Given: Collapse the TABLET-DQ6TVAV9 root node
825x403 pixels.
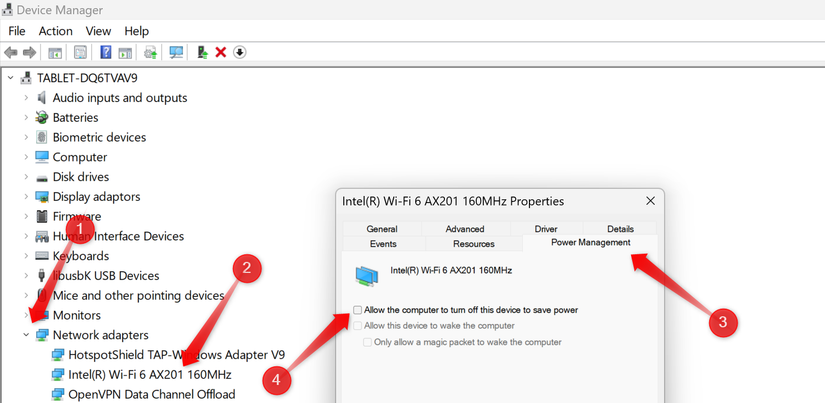Looking at the screenshot, I should [10, 78].
